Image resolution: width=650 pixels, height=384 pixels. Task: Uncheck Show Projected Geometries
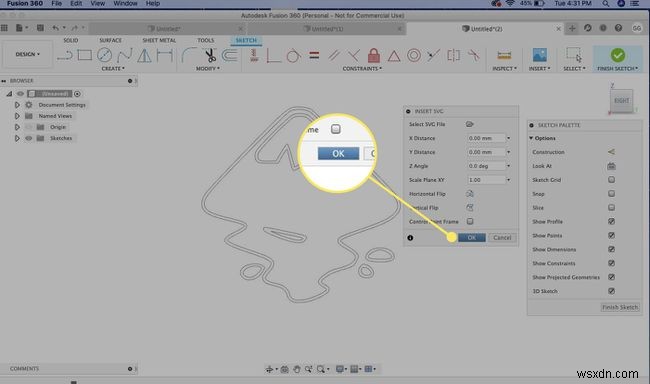pyautogui.click(x=611, y=277)
